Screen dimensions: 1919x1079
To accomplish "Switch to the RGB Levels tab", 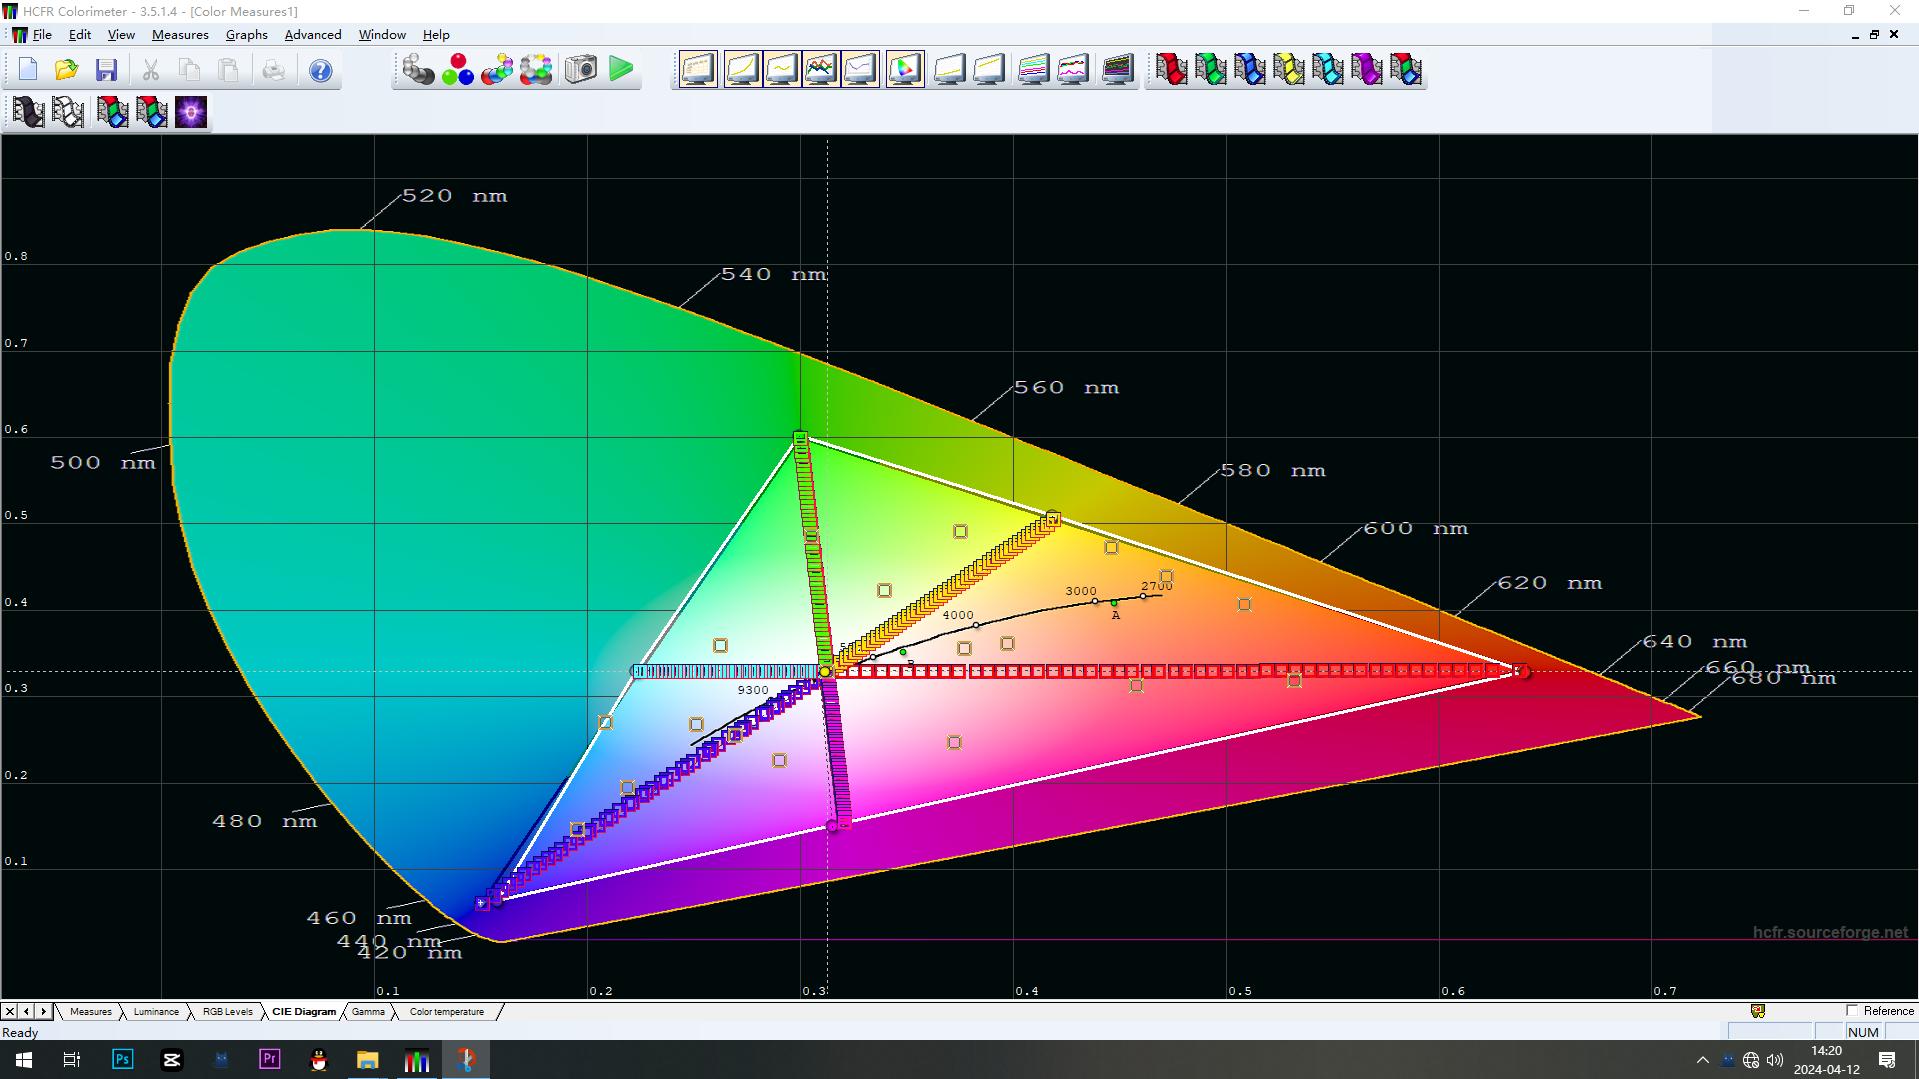I will (228, 1011).
